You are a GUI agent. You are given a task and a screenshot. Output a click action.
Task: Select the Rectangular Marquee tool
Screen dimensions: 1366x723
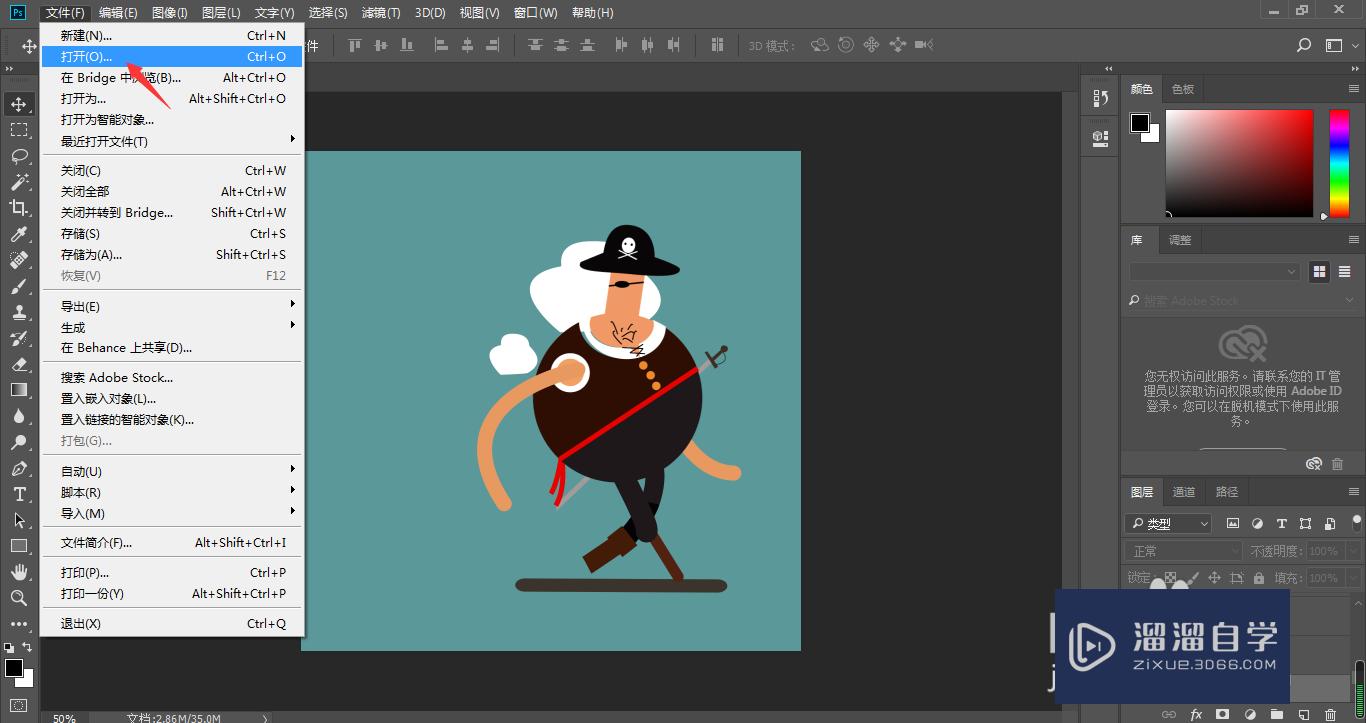tap(19, 130)
